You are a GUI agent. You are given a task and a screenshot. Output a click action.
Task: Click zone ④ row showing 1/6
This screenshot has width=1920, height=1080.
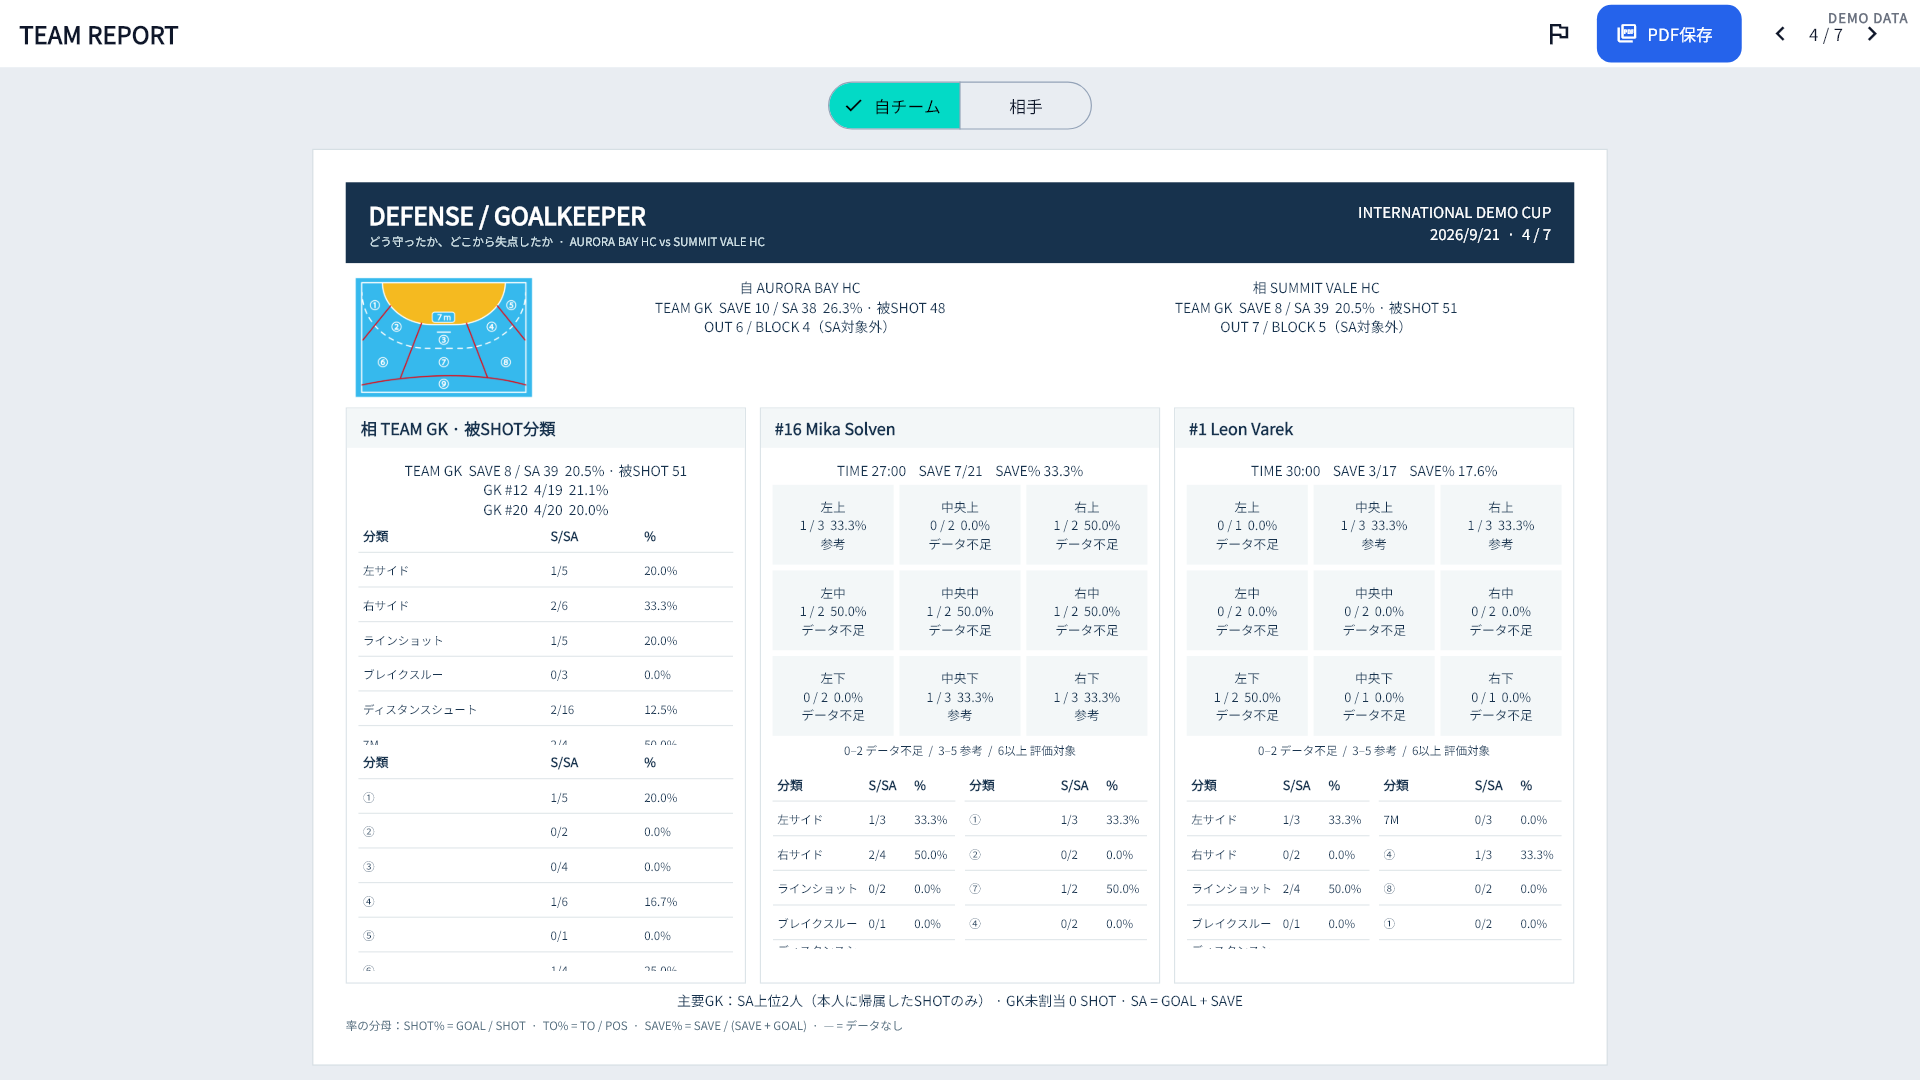point(546,901)
